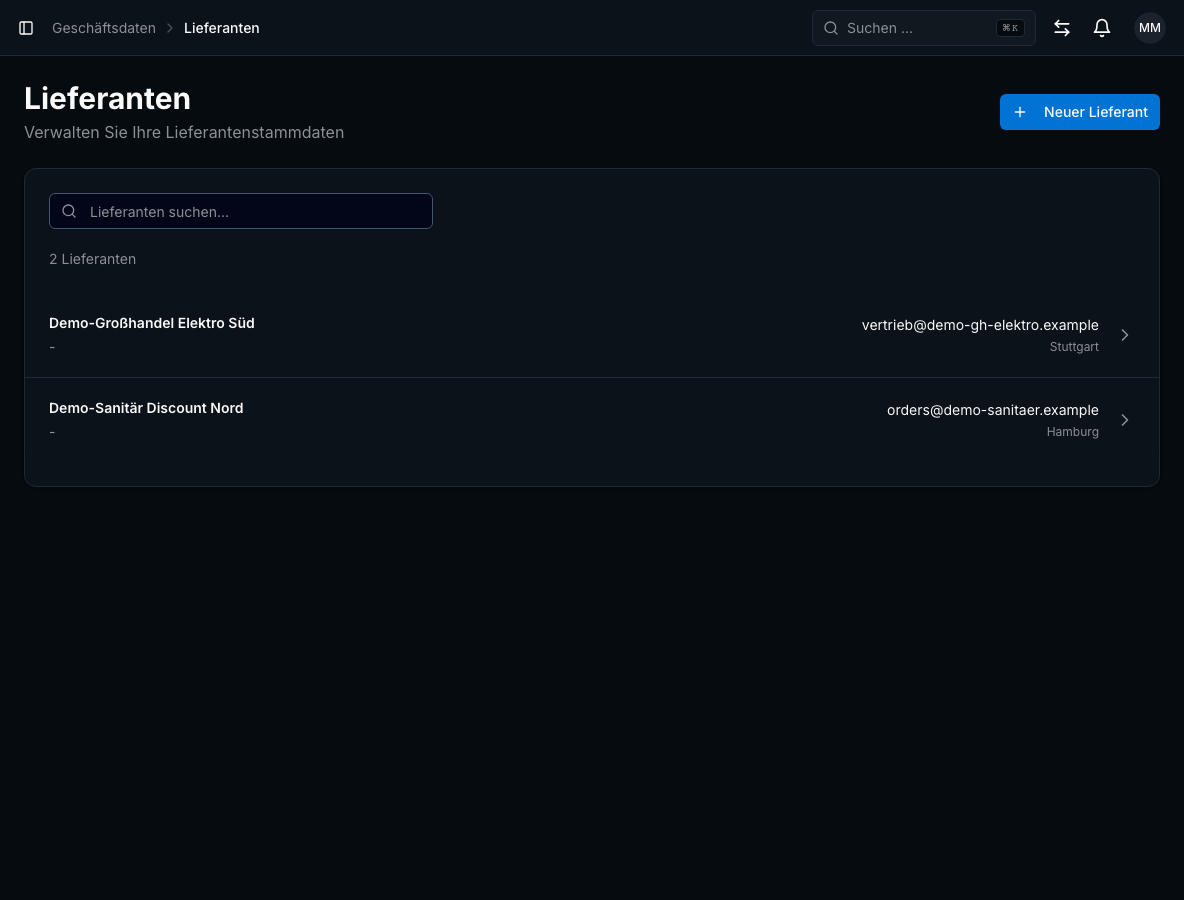
Task: Click the magnifier icon in global search
Action: tap(831, 28)
